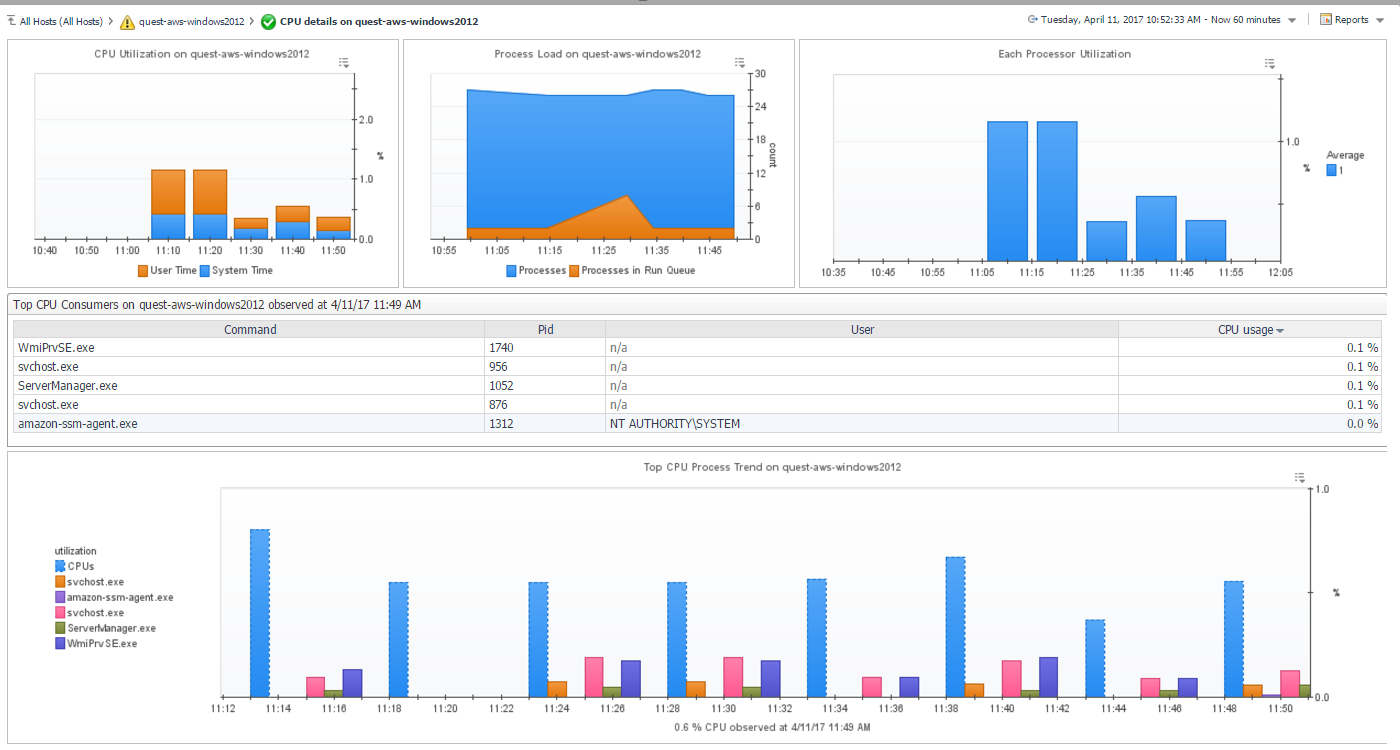Toggle Processes in Run Queue legend entry
This screenshot has width=1400, height=750.
(x=631, y=270)
